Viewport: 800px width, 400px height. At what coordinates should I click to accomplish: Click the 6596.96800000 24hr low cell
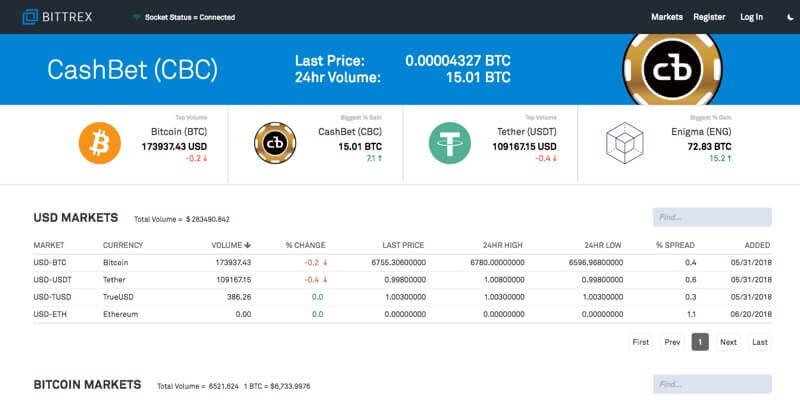[x=596, y=263]
